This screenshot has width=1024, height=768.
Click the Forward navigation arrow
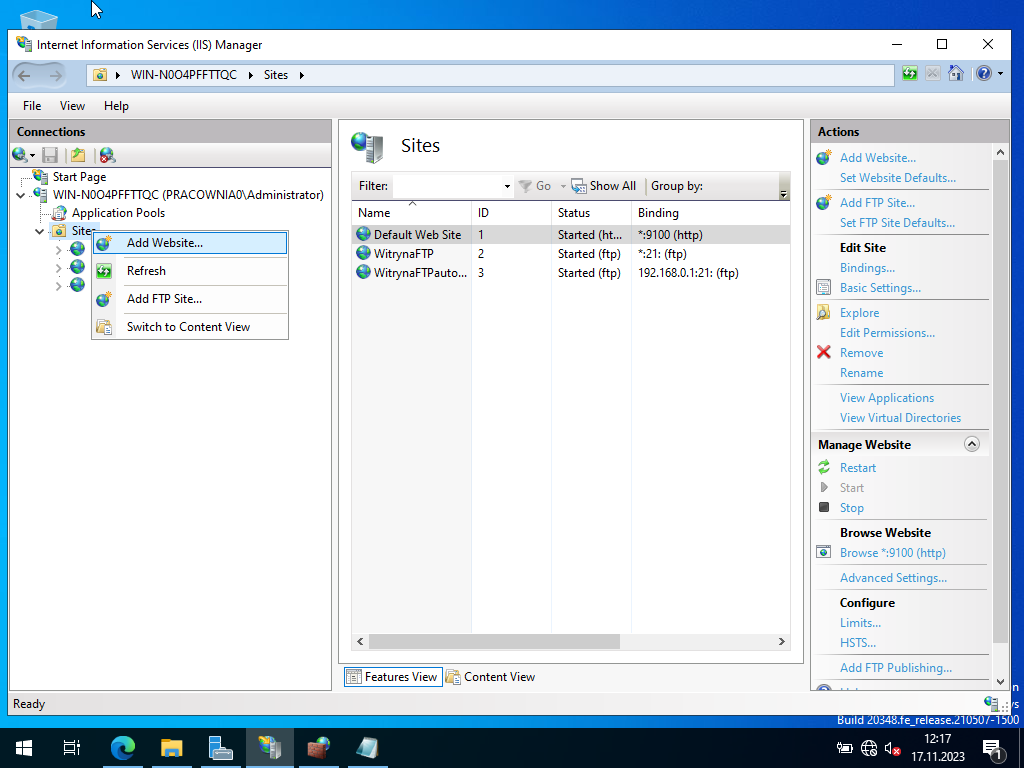(x=56, y=76)
